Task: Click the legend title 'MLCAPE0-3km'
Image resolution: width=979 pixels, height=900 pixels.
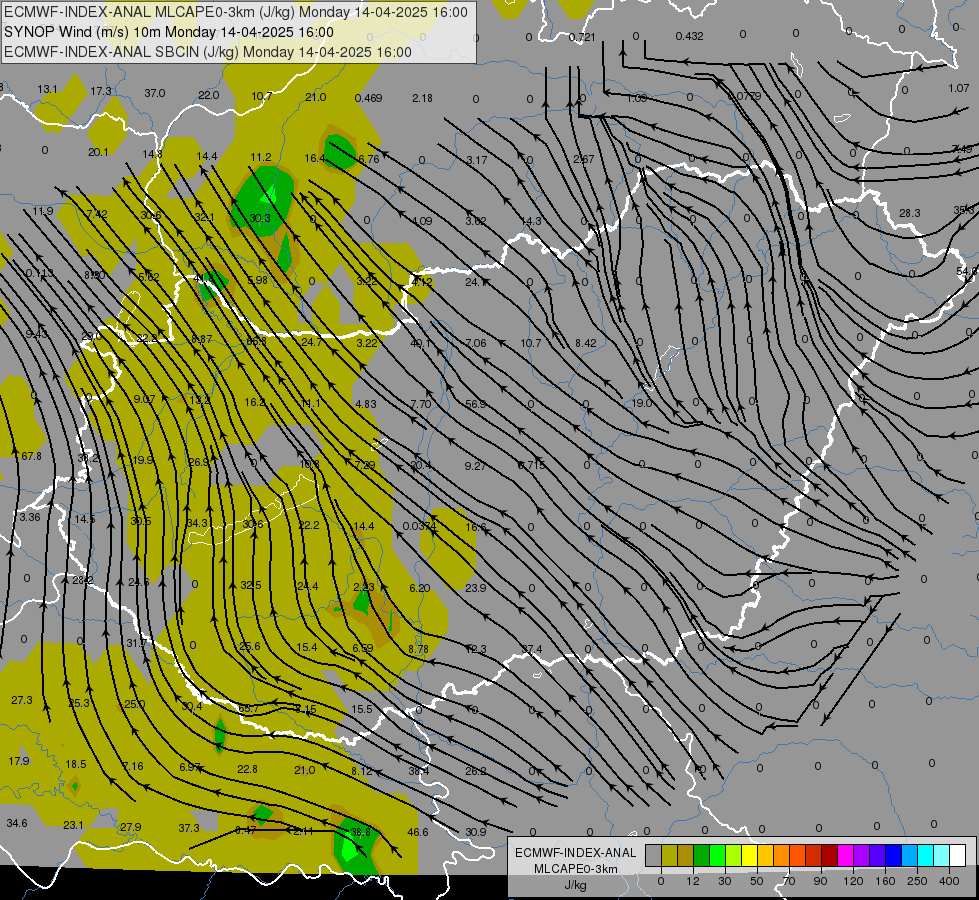Action: pyautogui.click(x=575, y=869)
